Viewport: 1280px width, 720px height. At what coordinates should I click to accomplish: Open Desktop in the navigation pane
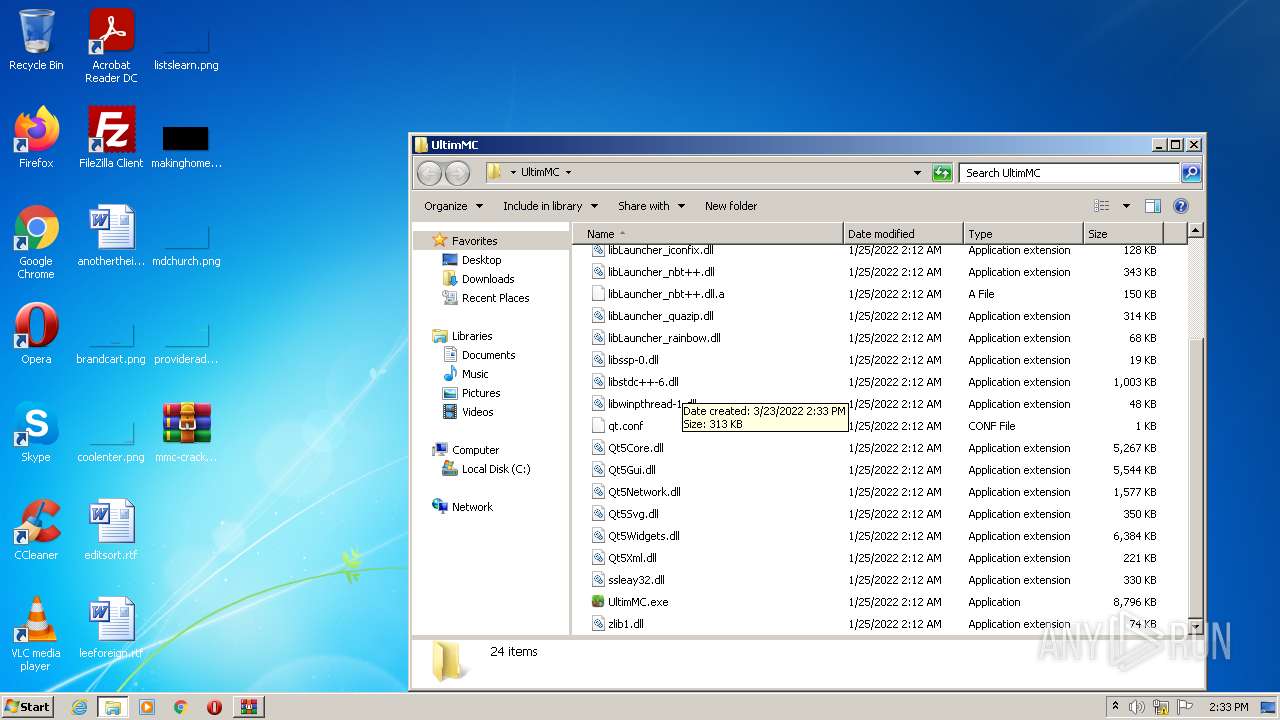click(481, 260)
